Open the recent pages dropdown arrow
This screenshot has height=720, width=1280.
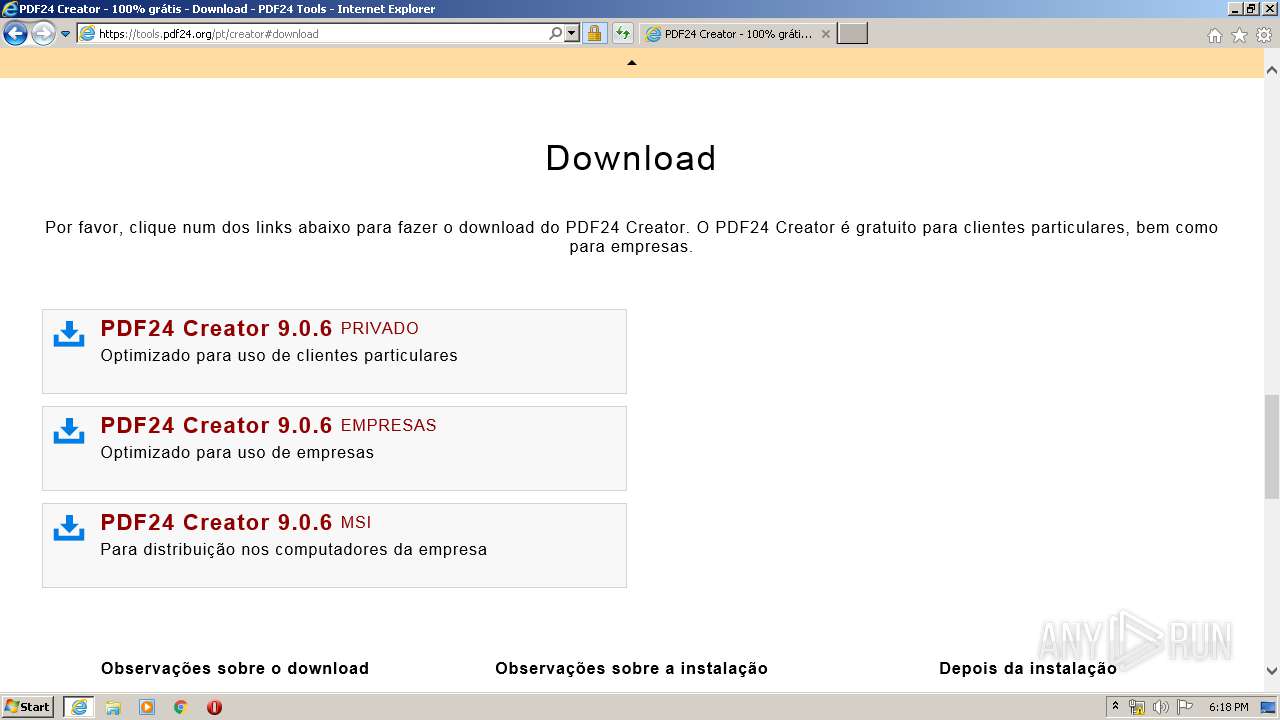pyautogui.click(x=66, y=34)
